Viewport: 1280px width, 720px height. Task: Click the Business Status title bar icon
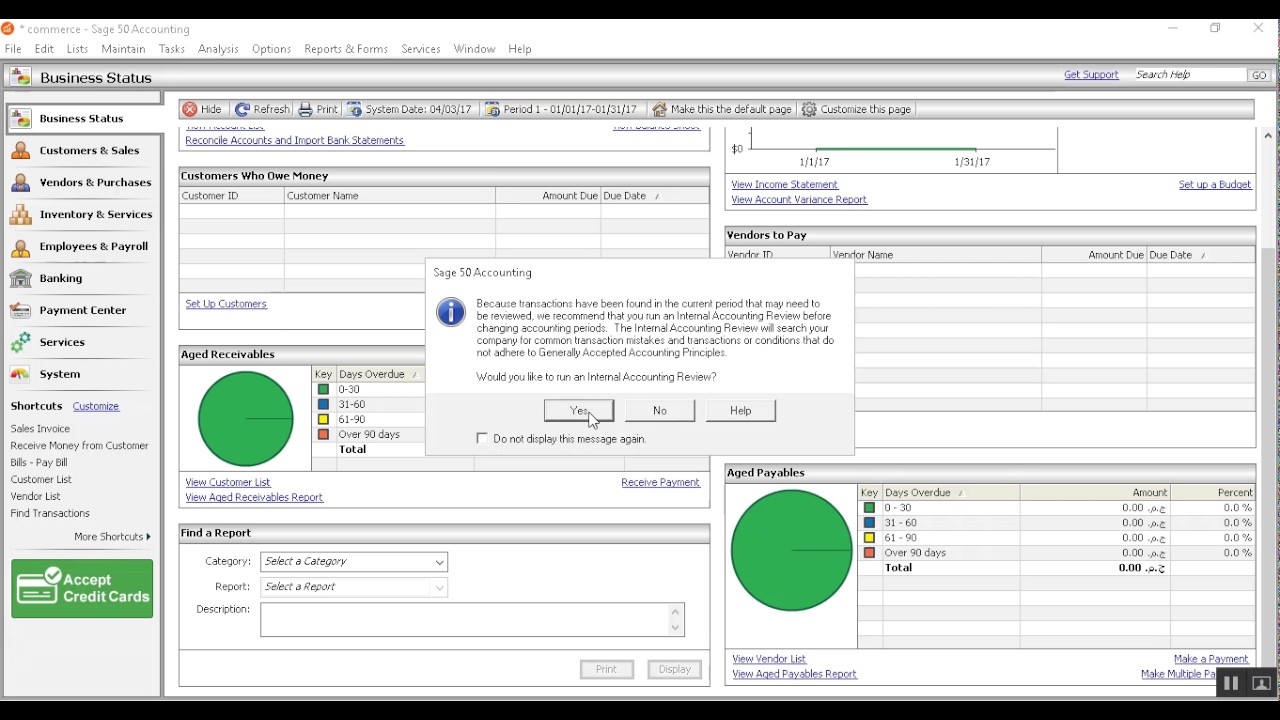(20, 77)
